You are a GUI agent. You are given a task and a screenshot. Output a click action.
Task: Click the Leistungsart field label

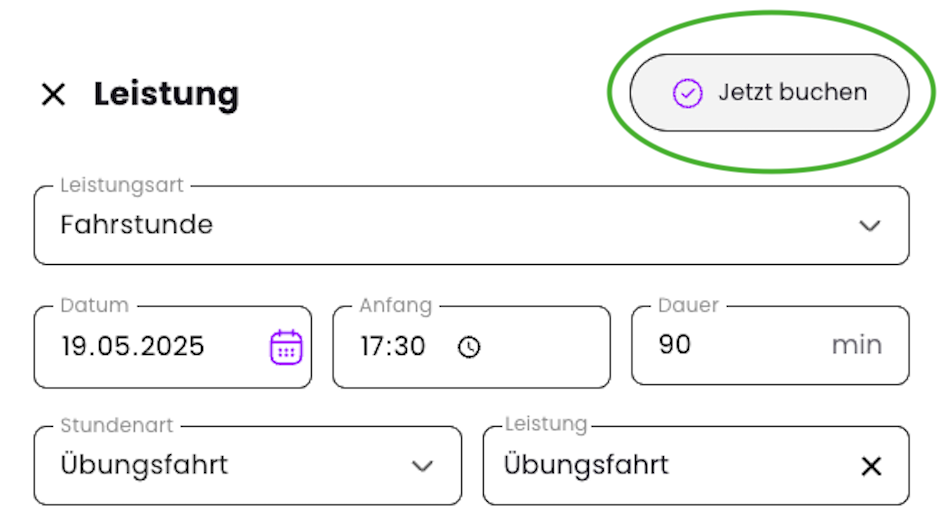pos(122,185)
